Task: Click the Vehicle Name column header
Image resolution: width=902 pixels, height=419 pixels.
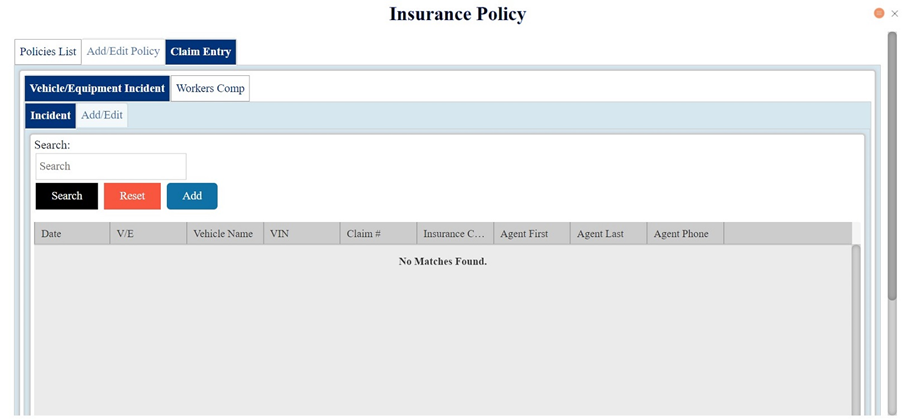Action: pos(225,234)
